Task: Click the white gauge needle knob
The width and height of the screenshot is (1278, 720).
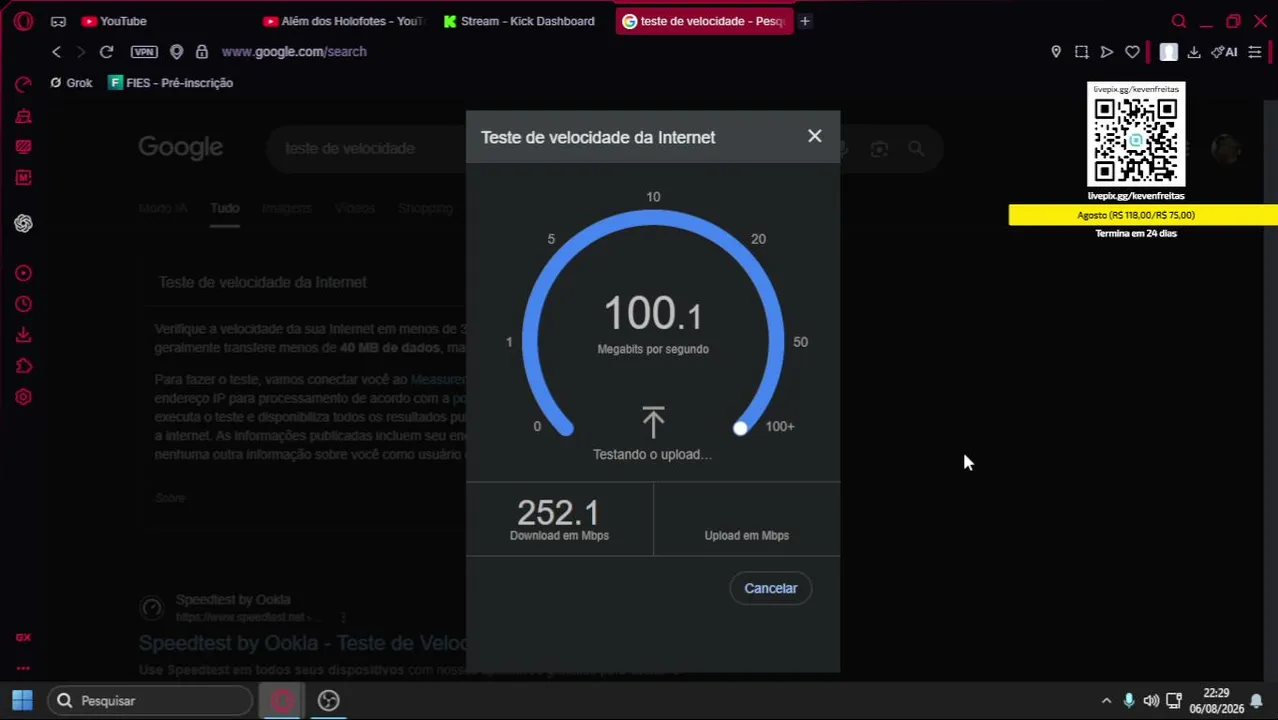Action: 740,428
